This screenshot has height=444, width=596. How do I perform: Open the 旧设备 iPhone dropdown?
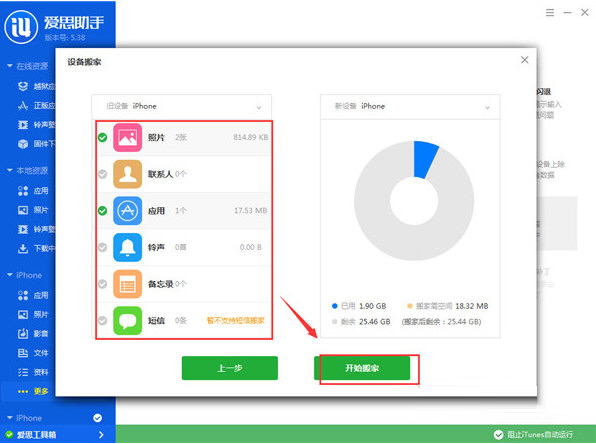pos(182,106)
